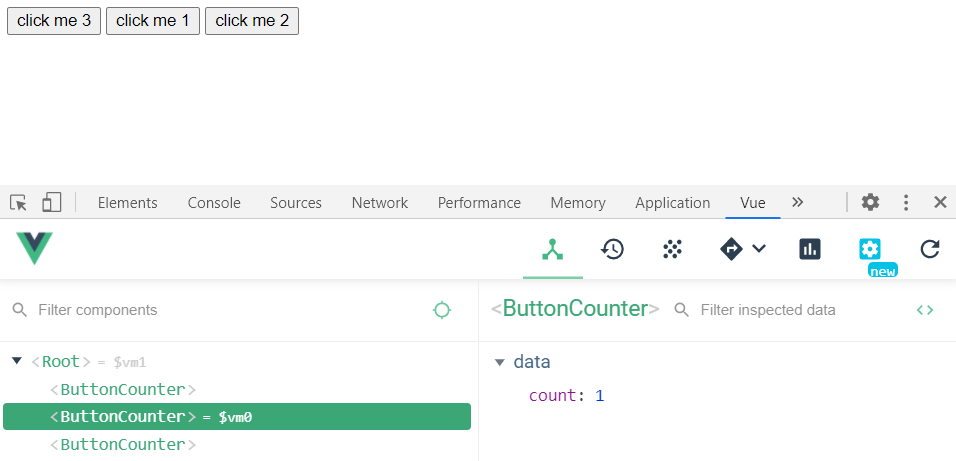Focus the Filter components search field
The height and width of the screenshot is (461, 956).
(x=220, y=310)
